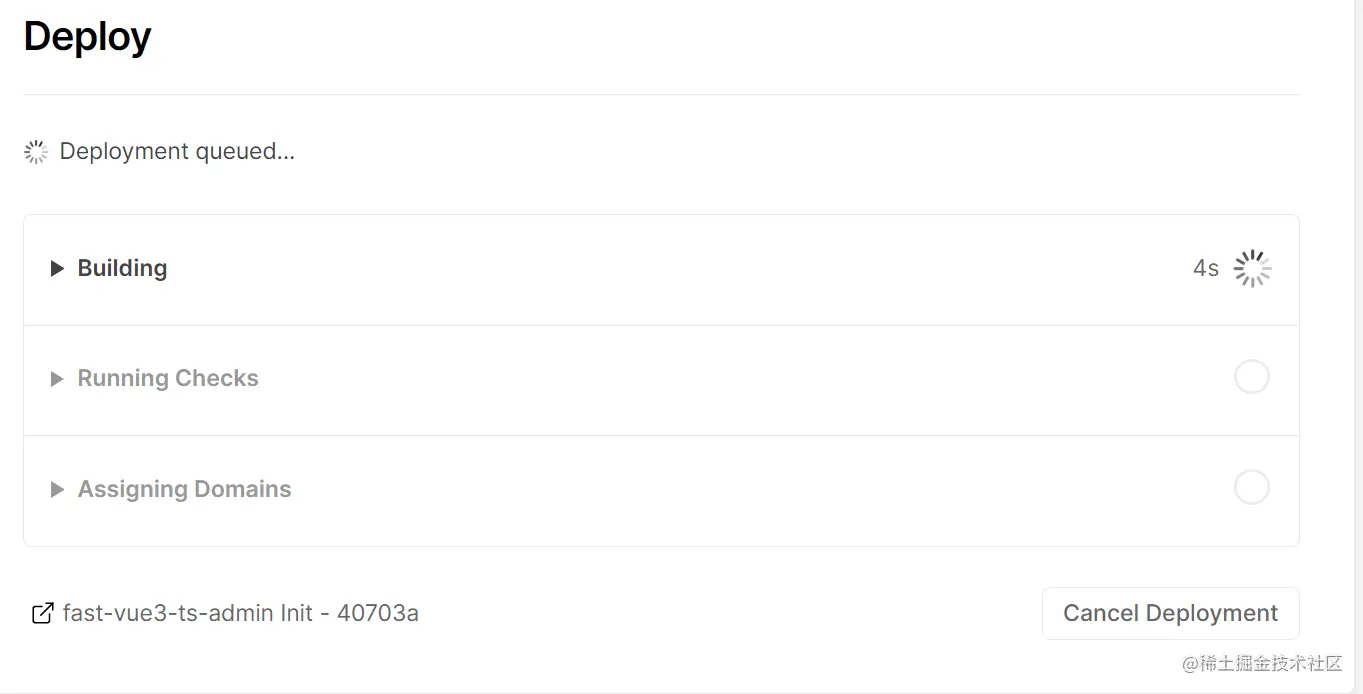Screen dimensions: 1363x694
Task: Click the pending indicator on Running Checks row
Action: tap(1251, 377)
